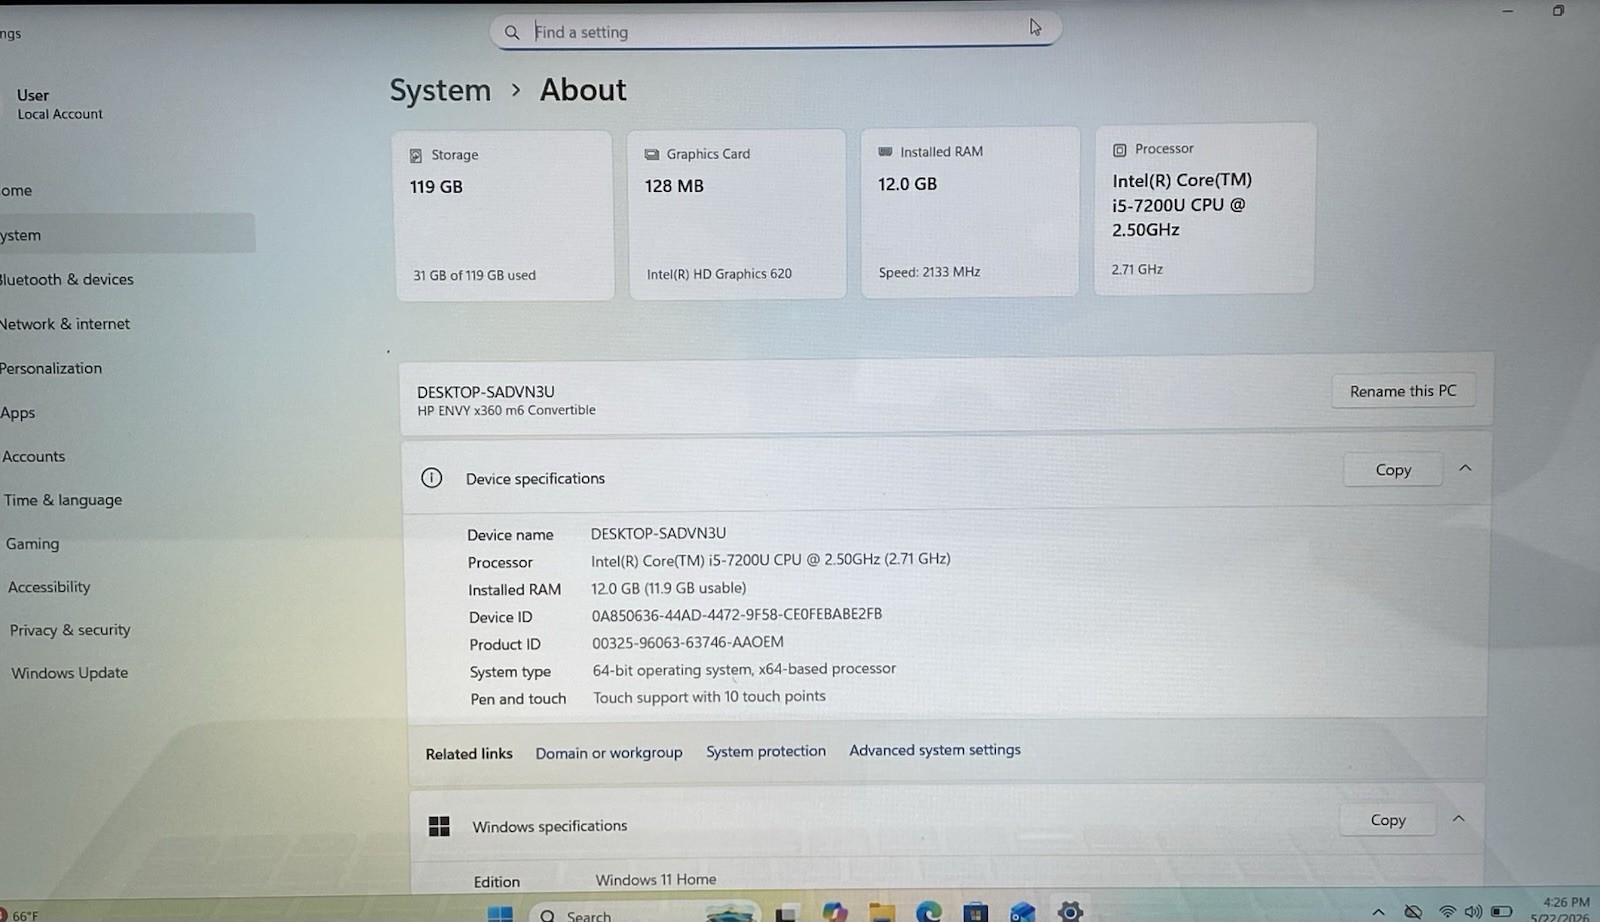Click the search magnifier icon in Find a setting
Image resolution: width=1600 pixels, height=922 pixels.
[512, 32]
